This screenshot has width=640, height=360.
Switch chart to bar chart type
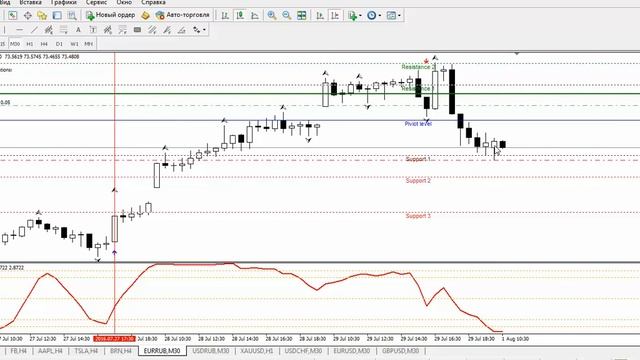coord(225,16)
